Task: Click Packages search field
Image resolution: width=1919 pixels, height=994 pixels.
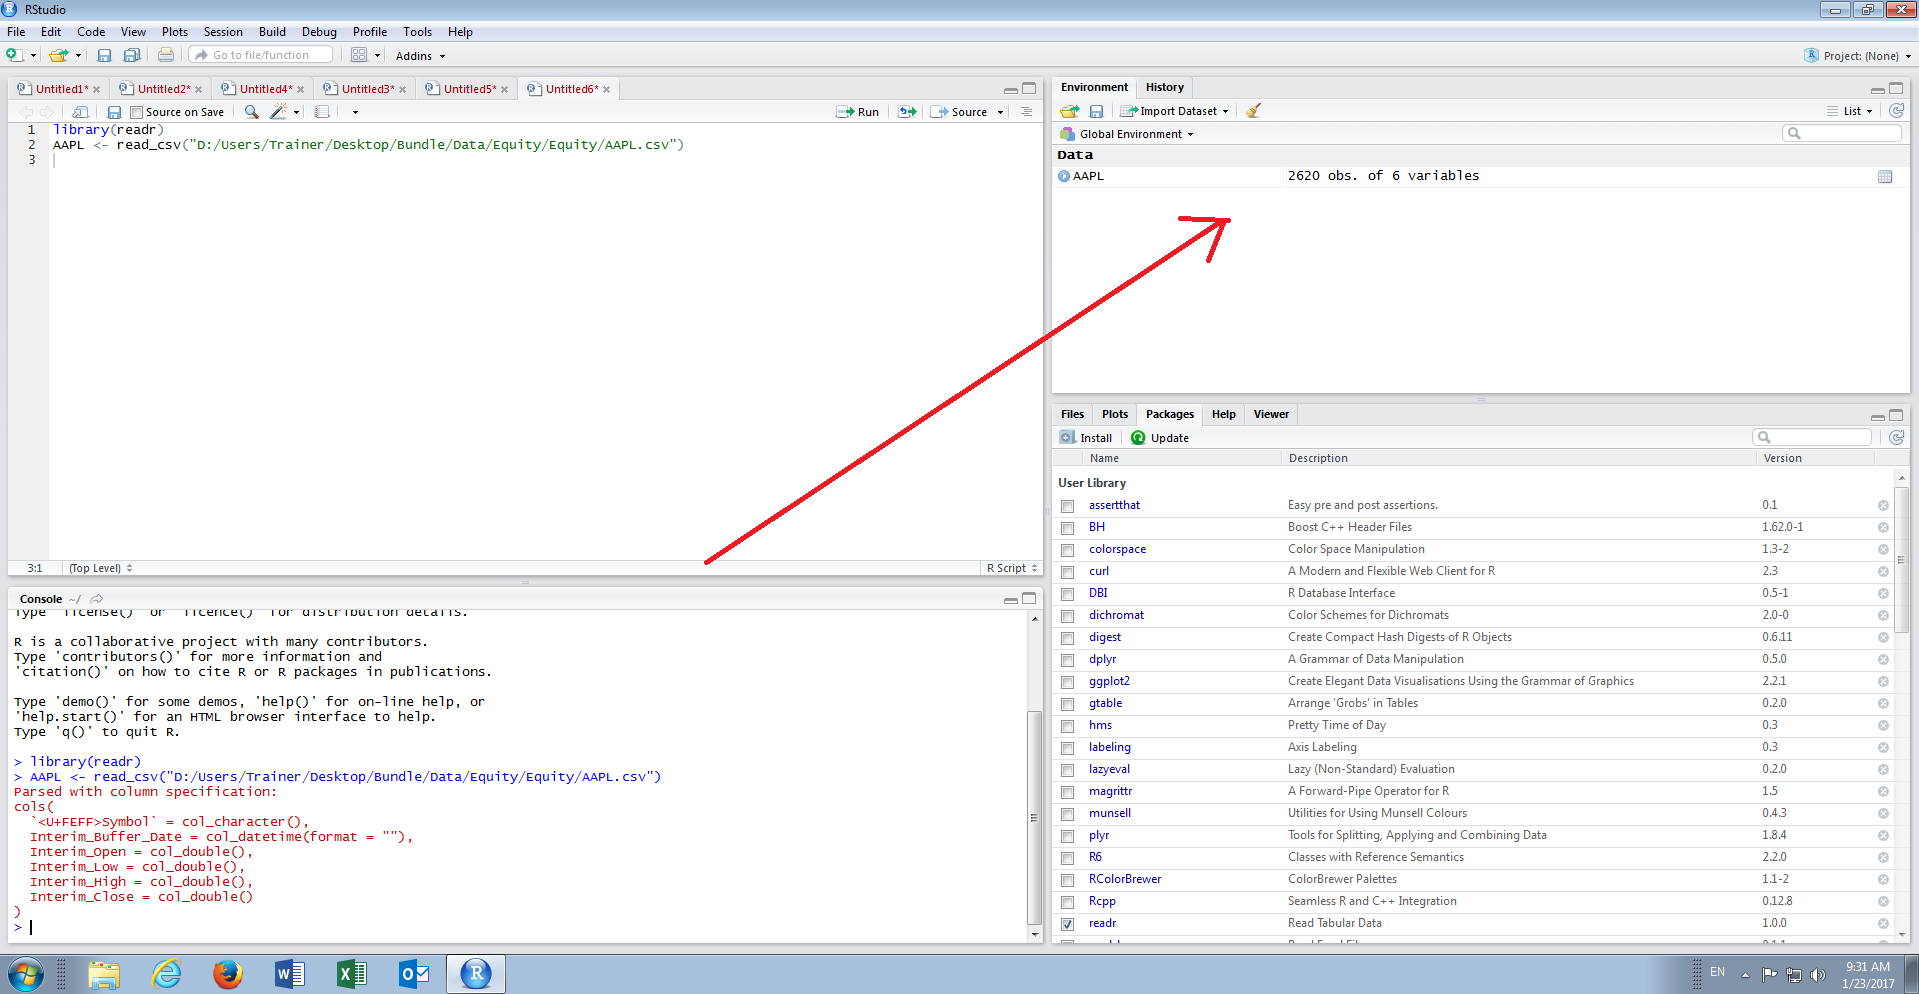Action: pos(1812,437)
